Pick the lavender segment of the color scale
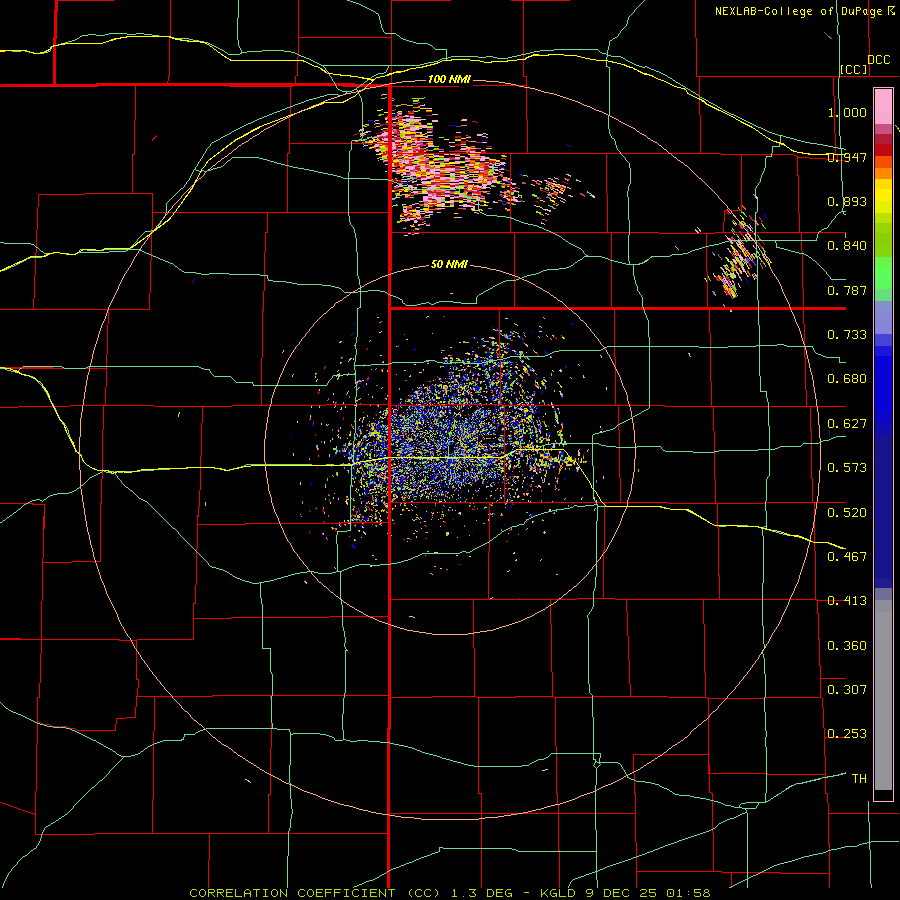The image size is (900, 900). coord(883,317)
